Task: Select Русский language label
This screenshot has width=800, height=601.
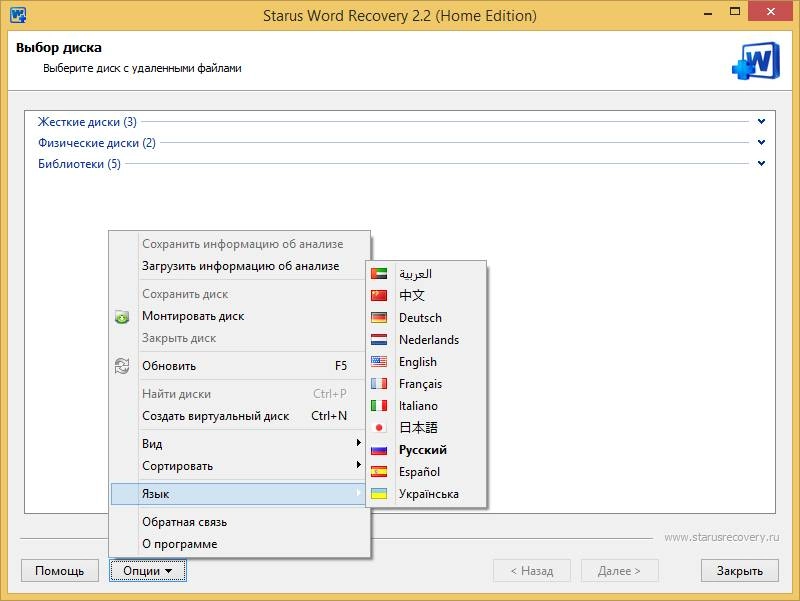Action: pos(422,450)
